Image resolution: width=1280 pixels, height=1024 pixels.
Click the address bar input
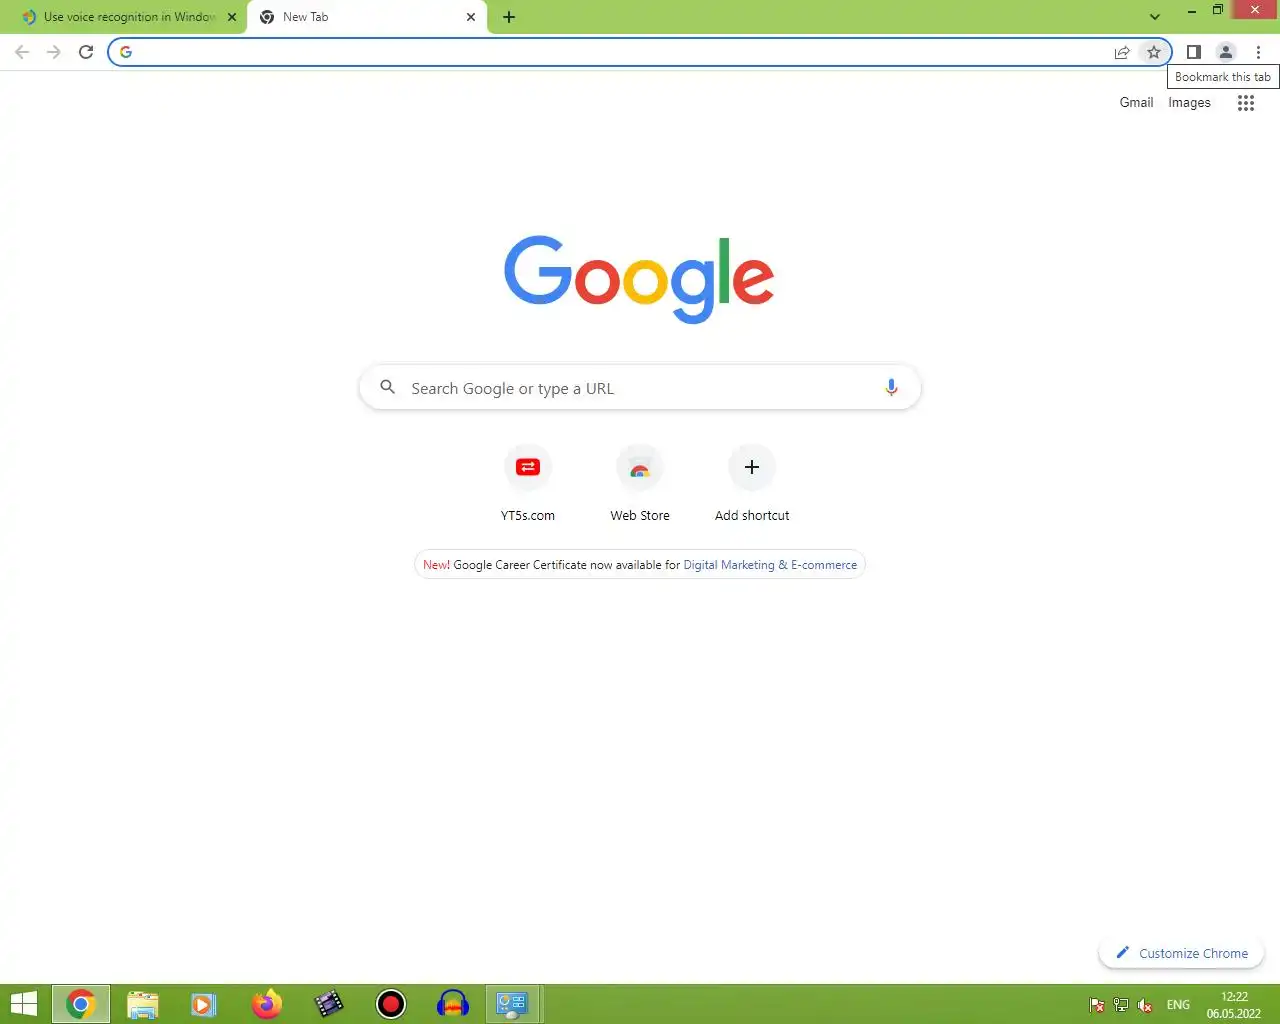(620, 52)
